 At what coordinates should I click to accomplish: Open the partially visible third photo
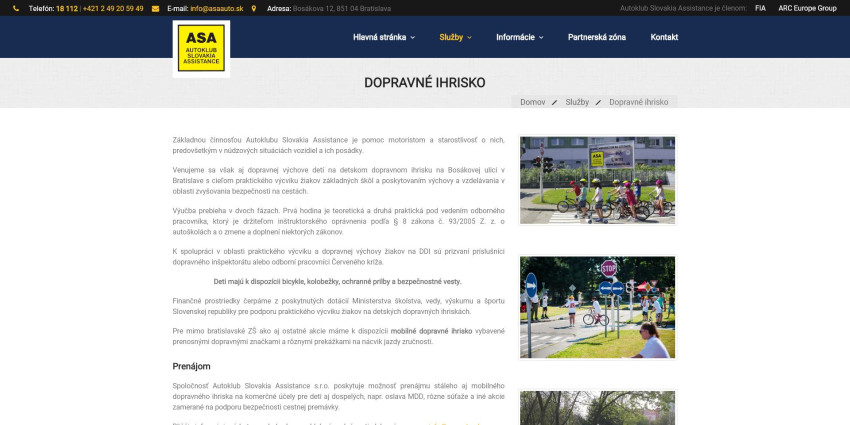(597, 408)
